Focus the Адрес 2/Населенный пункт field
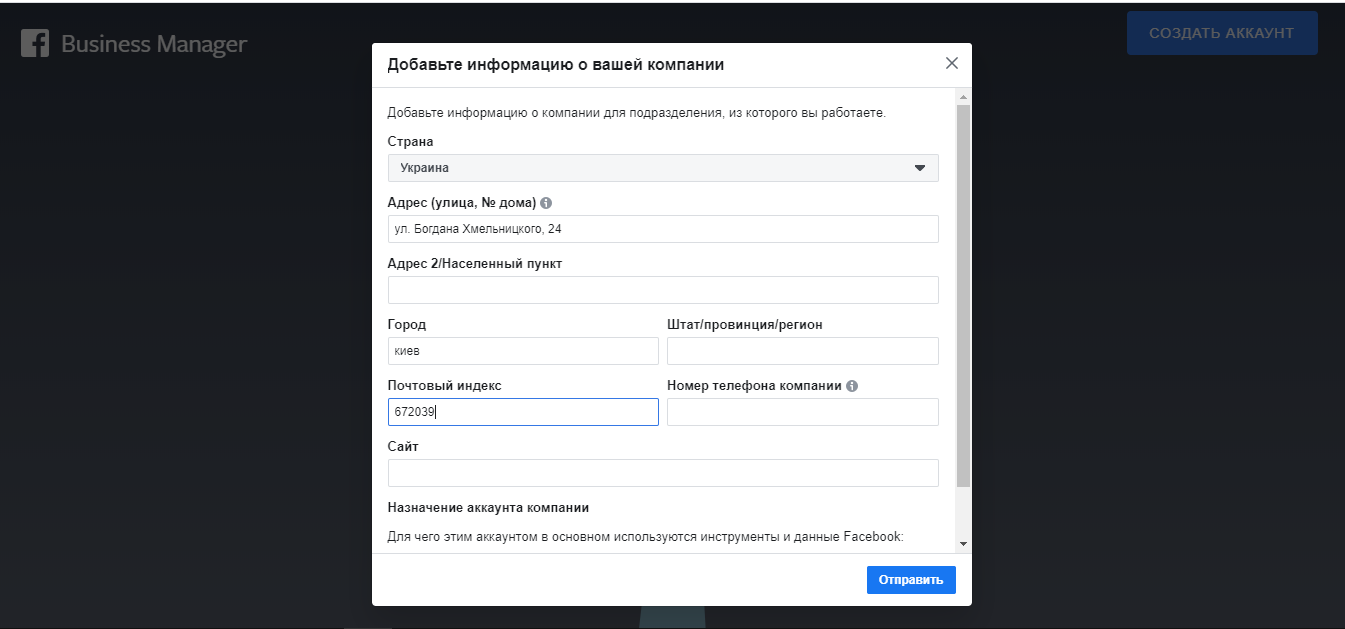Screen dimensions: 1345x629 662,290
